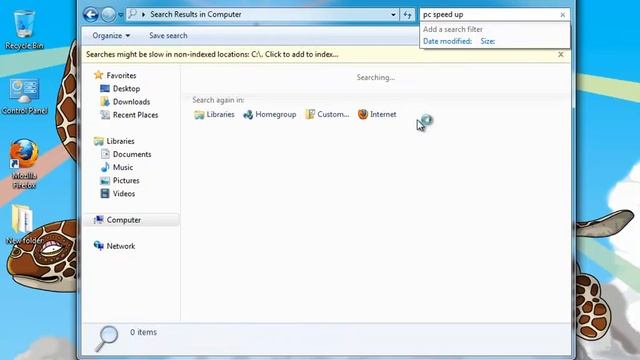Click the Libraries icon in navigation pane
The height and width of the screenshot is (360, 640).
pos(98,141)
